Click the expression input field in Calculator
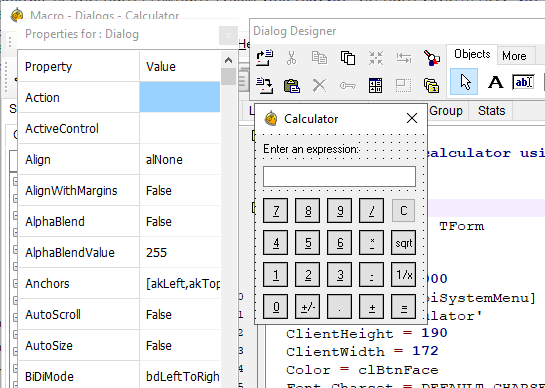 (339, 176)
